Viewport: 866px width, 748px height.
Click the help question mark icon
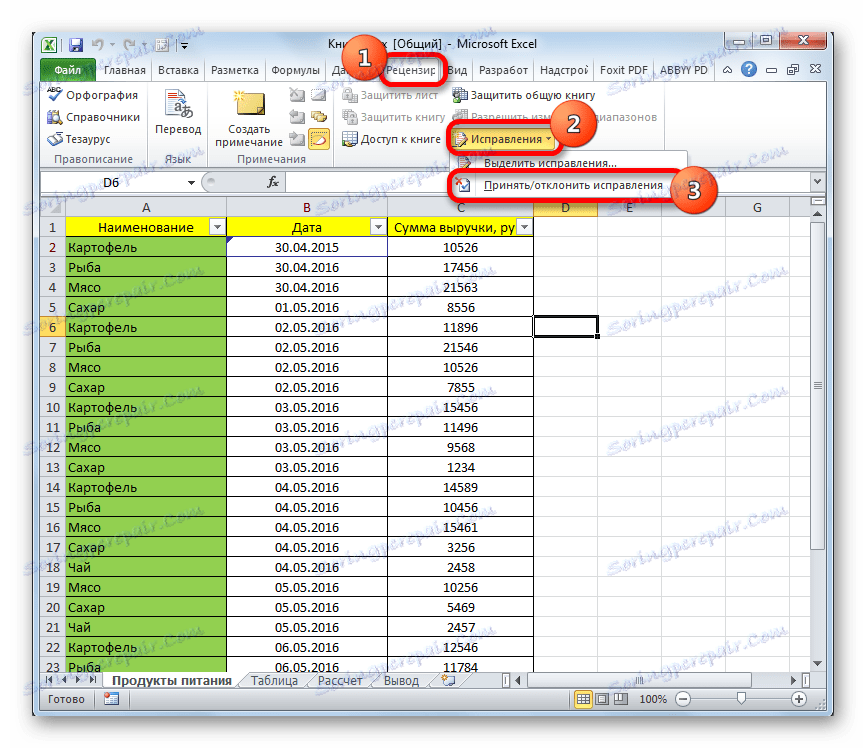click(749, 70)
